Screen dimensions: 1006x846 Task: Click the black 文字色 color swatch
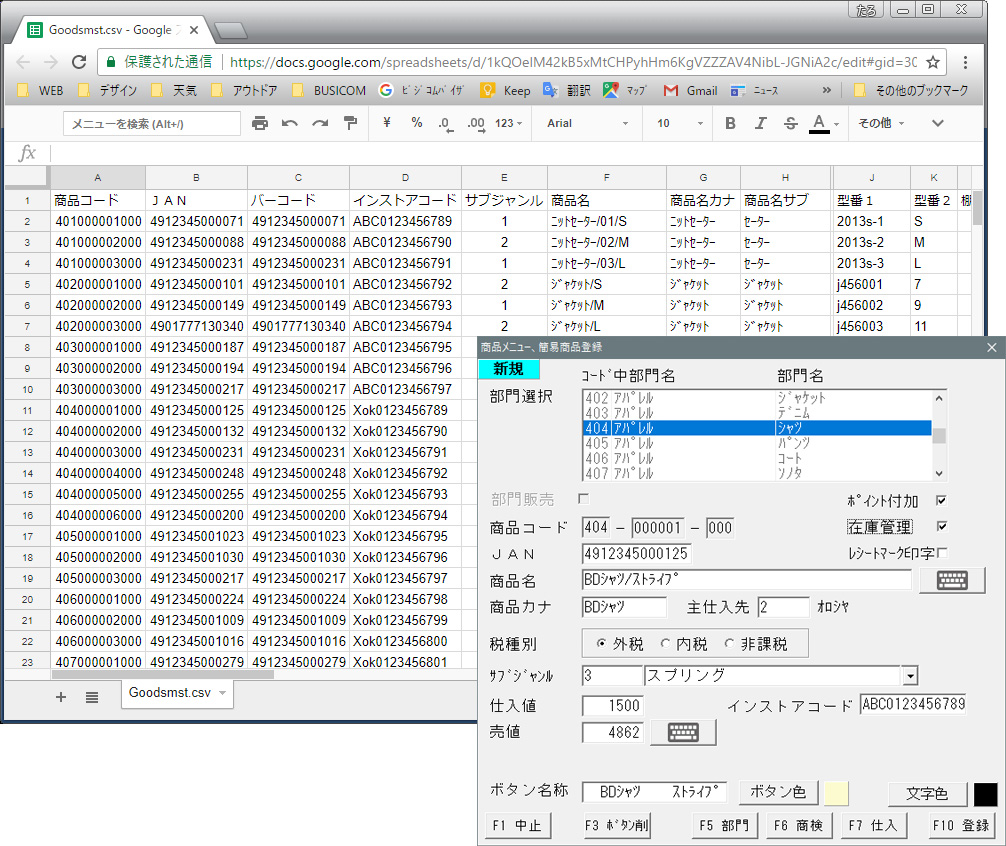coord(985,794)
